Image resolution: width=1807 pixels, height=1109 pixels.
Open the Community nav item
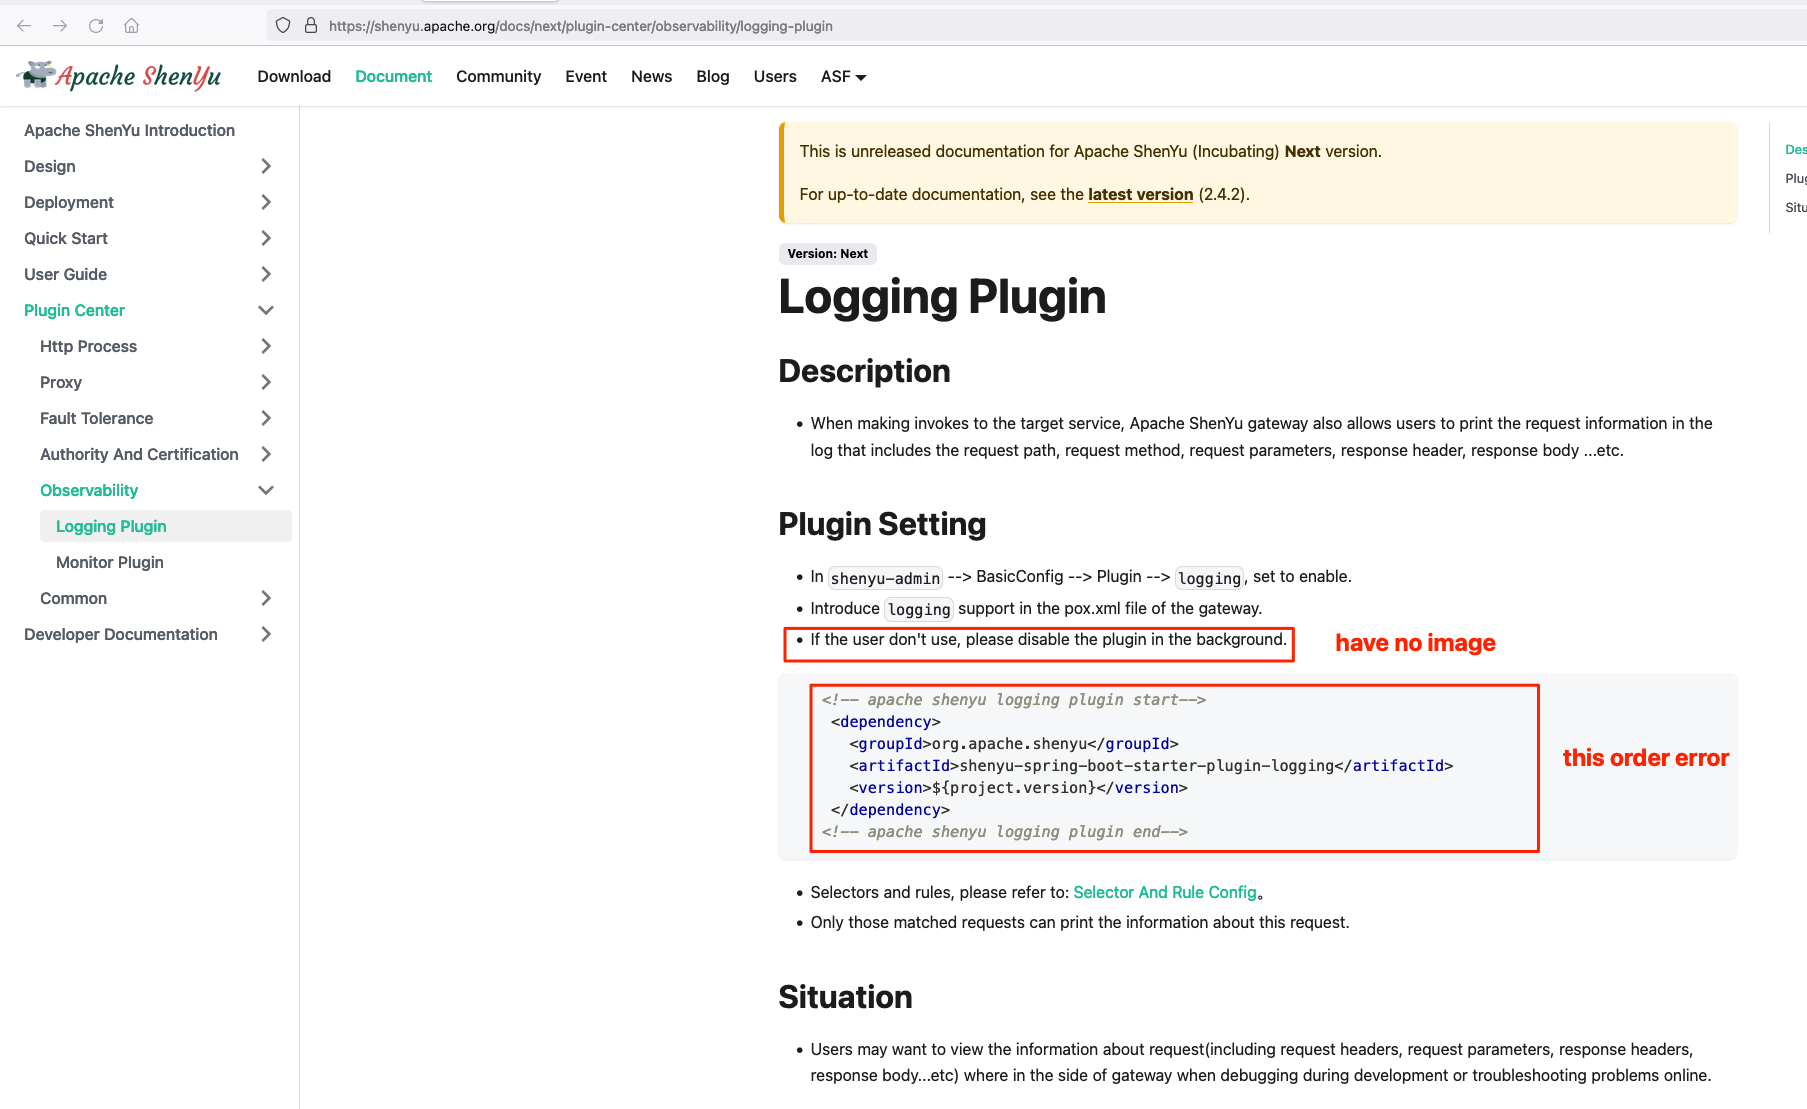click(x=498, y=76)
